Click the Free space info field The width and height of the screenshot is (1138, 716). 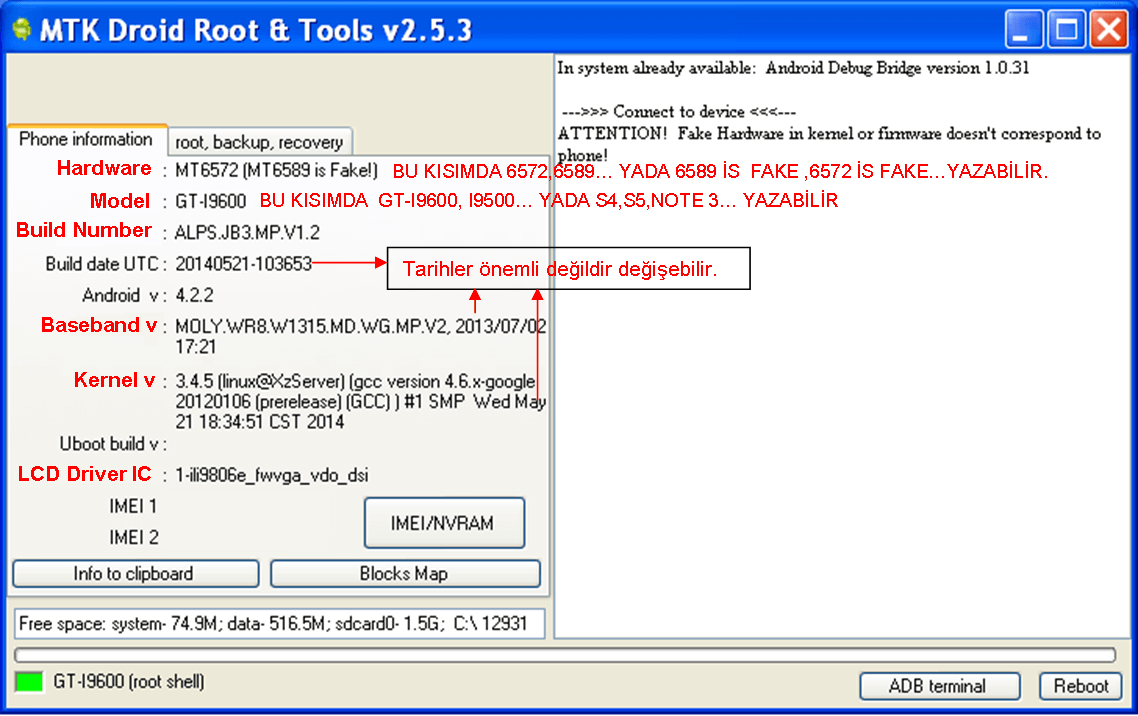tap(280, 624)
